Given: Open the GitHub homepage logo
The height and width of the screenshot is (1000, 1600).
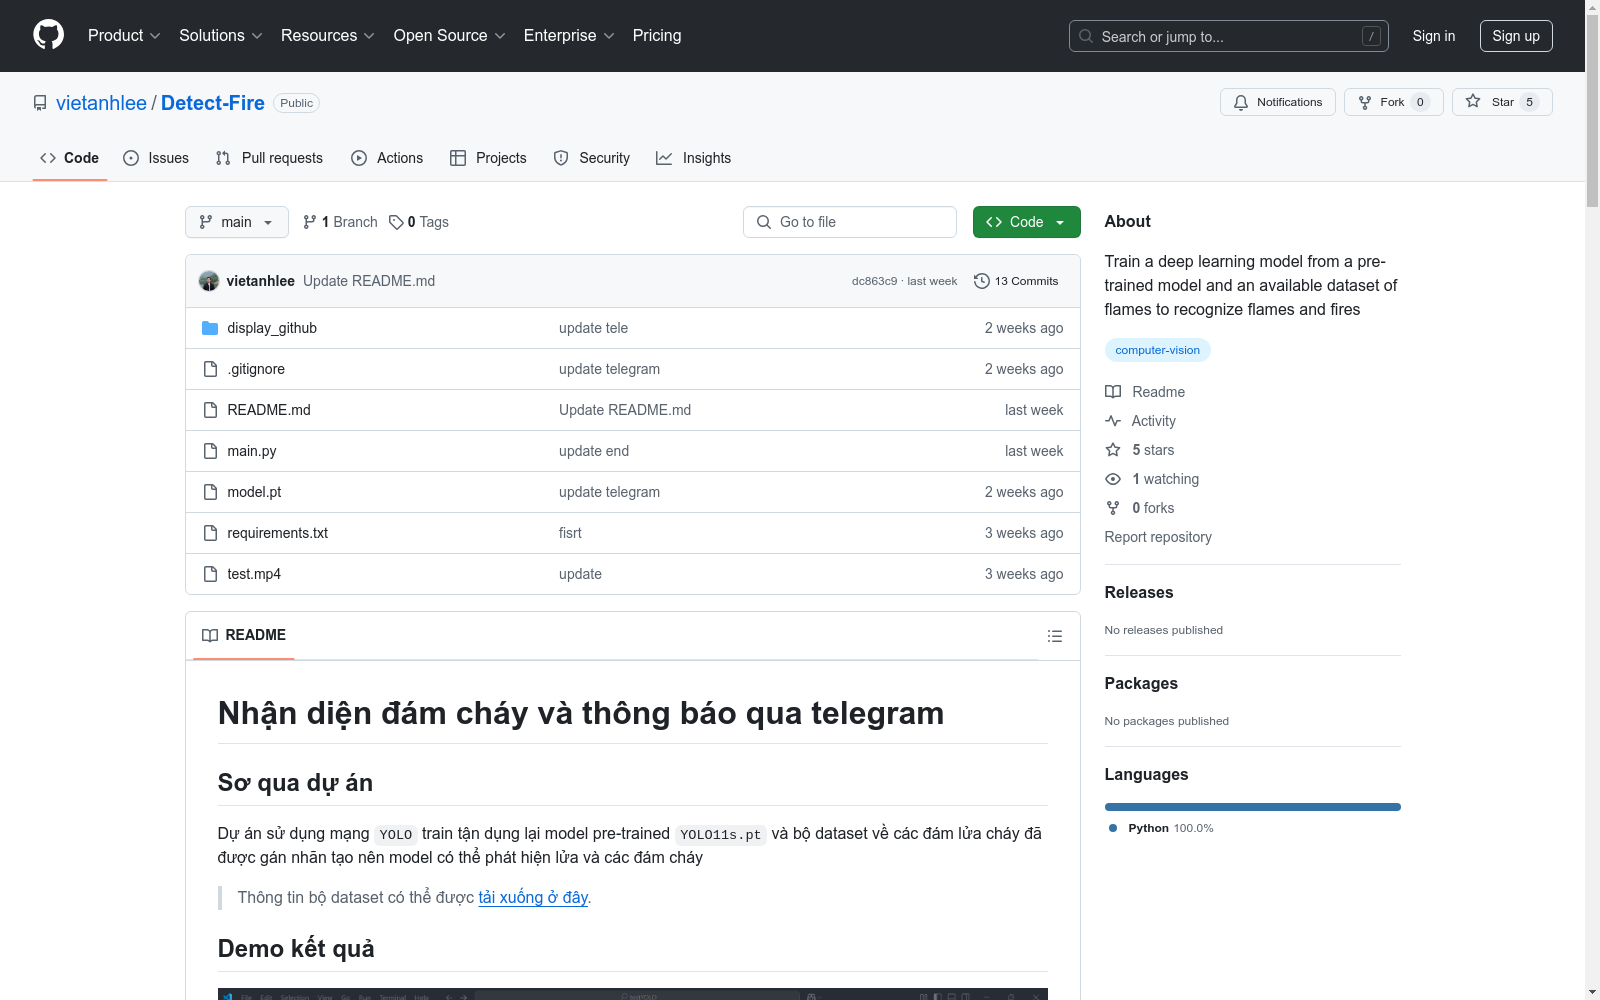Looking at the screenshot, I should (48, 35).
